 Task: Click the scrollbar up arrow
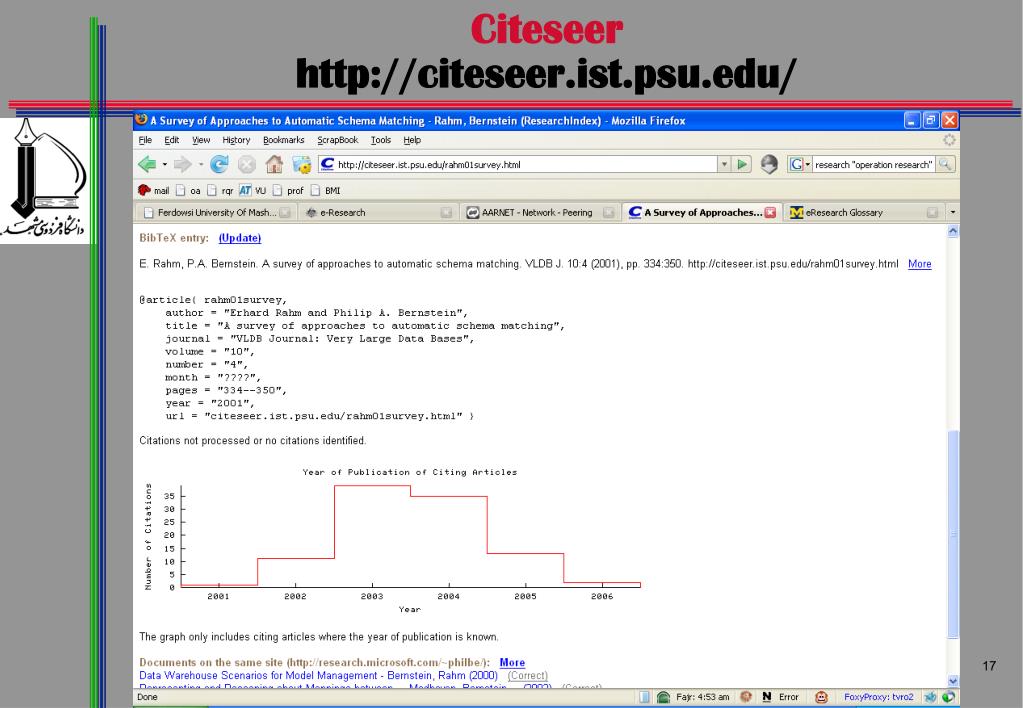point(953,231)
